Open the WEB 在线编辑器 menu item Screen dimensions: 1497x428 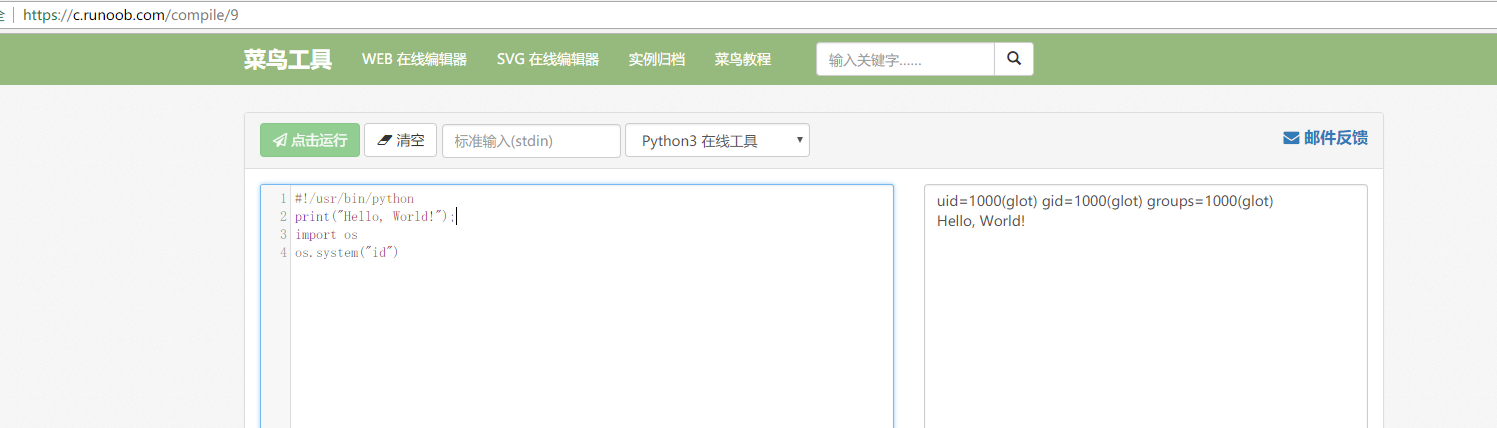click(x=414, y=59)
